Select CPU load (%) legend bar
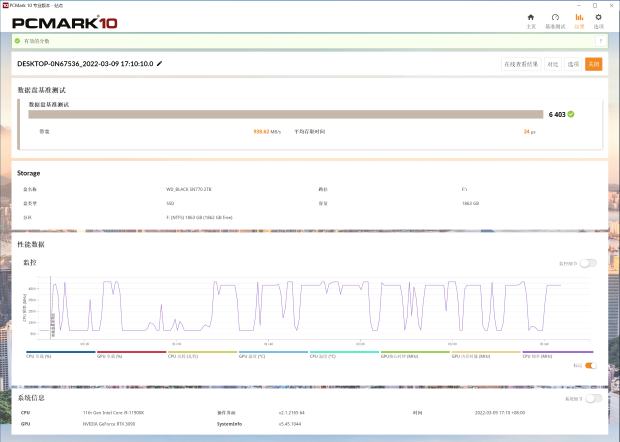 coord(60,354)
